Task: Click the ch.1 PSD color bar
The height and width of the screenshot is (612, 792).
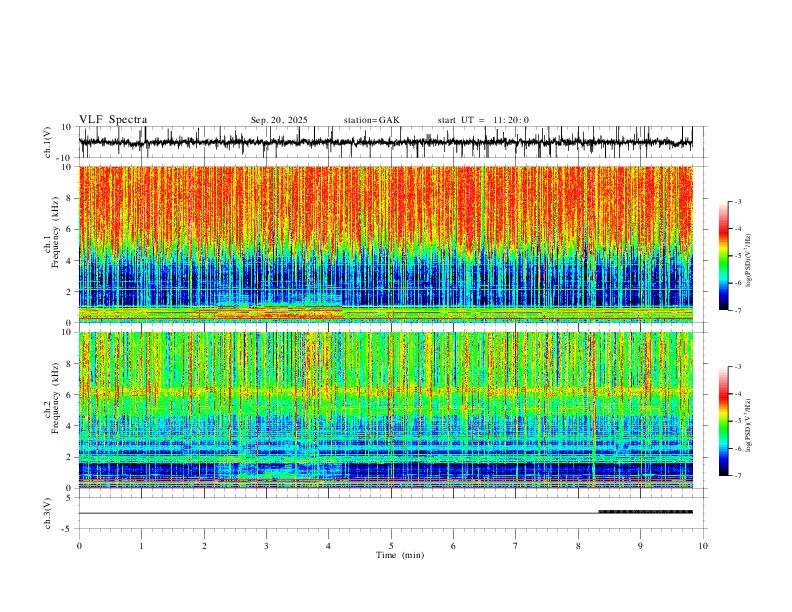Action: [x=724, y=256]
